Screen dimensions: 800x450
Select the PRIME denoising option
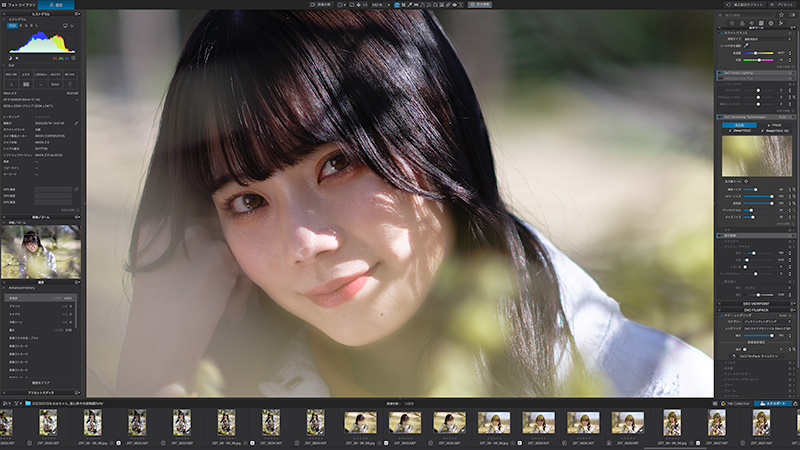(x=775, y=125)
